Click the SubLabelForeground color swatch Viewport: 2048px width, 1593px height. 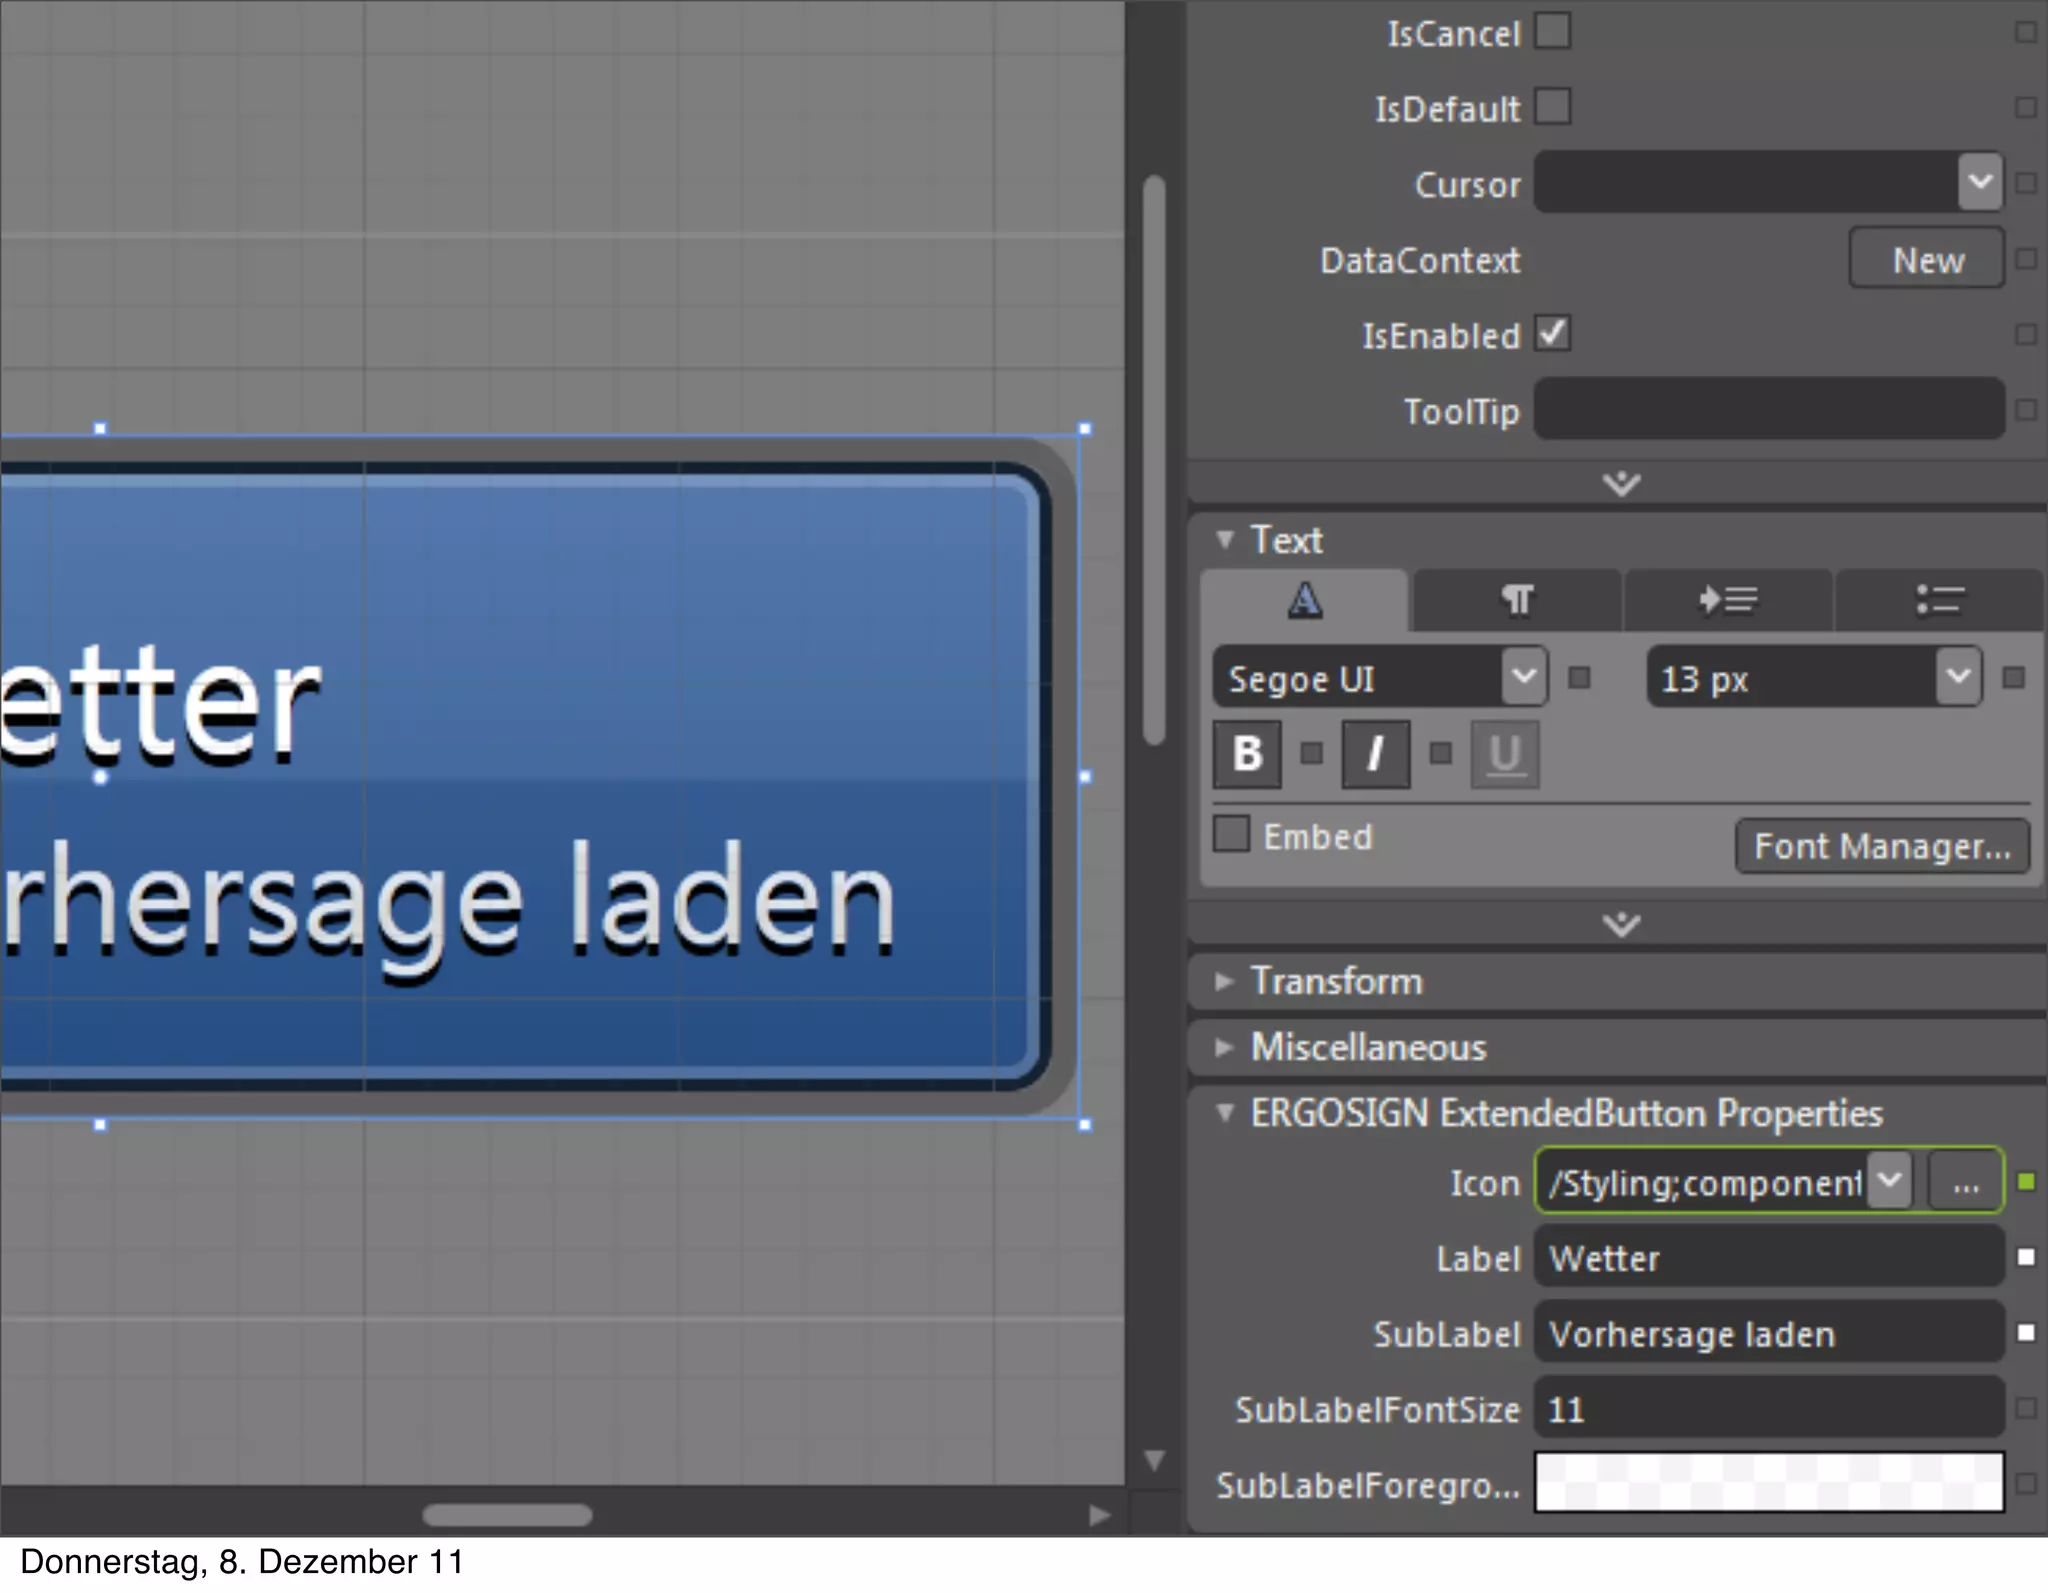1768,1482
